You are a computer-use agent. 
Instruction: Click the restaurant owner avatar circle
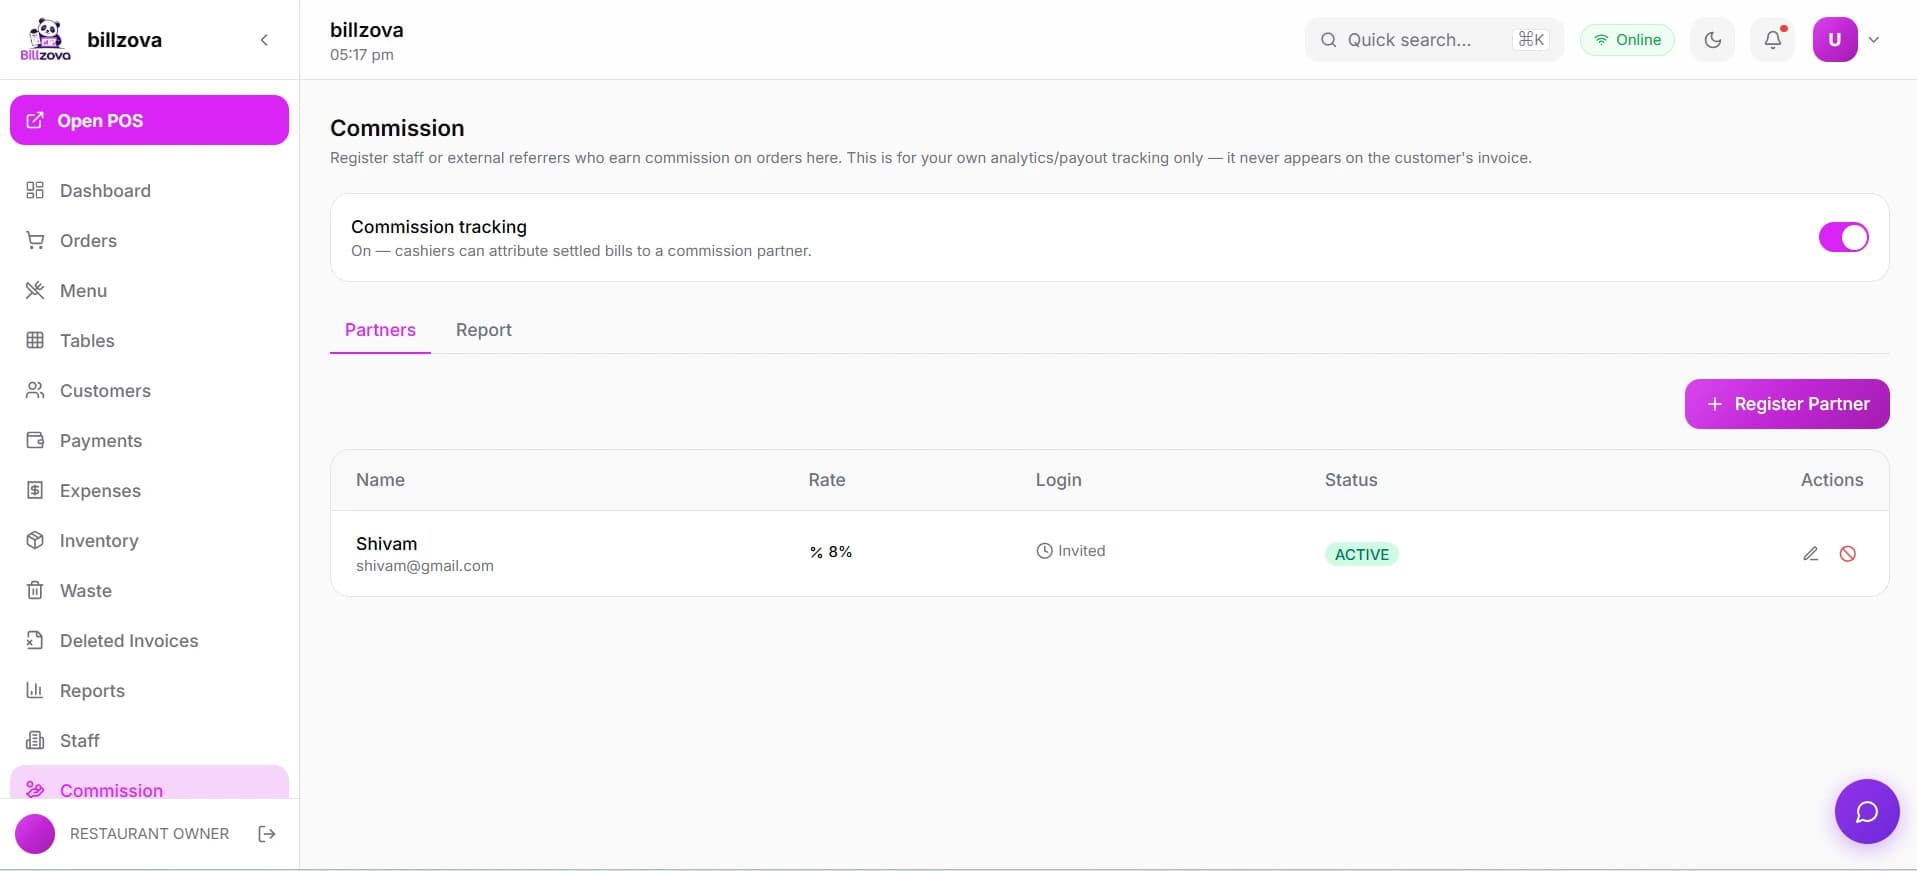(x=35, y=834)
